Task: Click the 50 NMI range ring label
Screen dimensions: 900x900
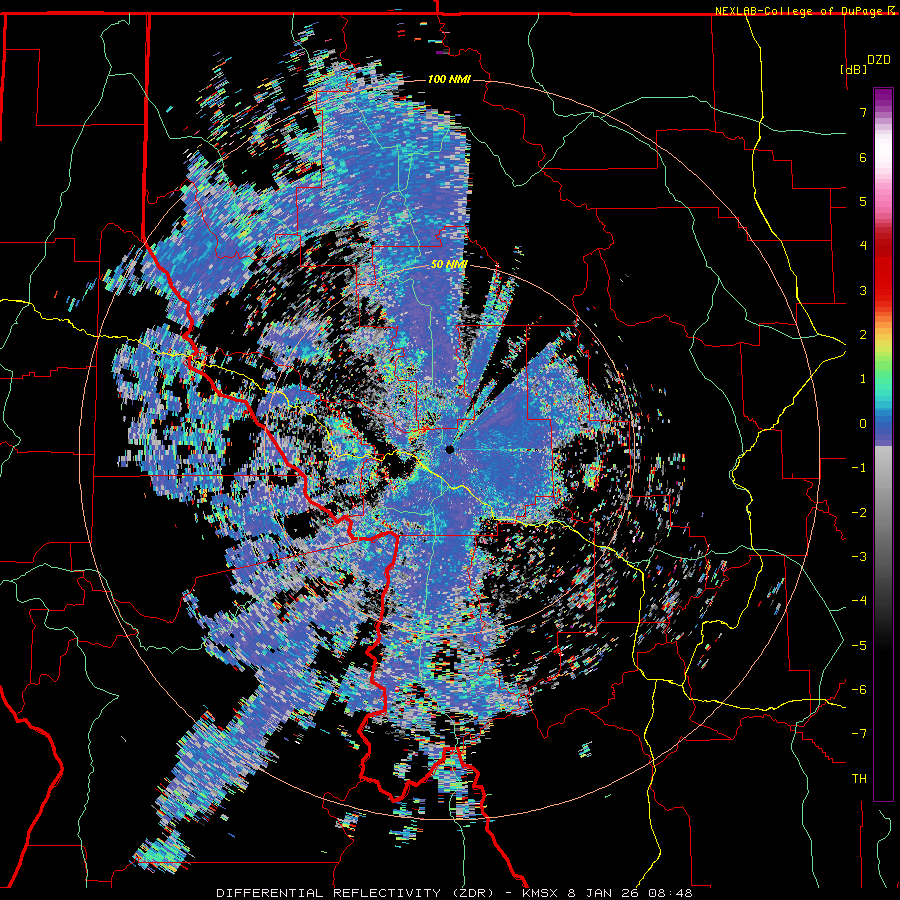Action: (449, 264)
